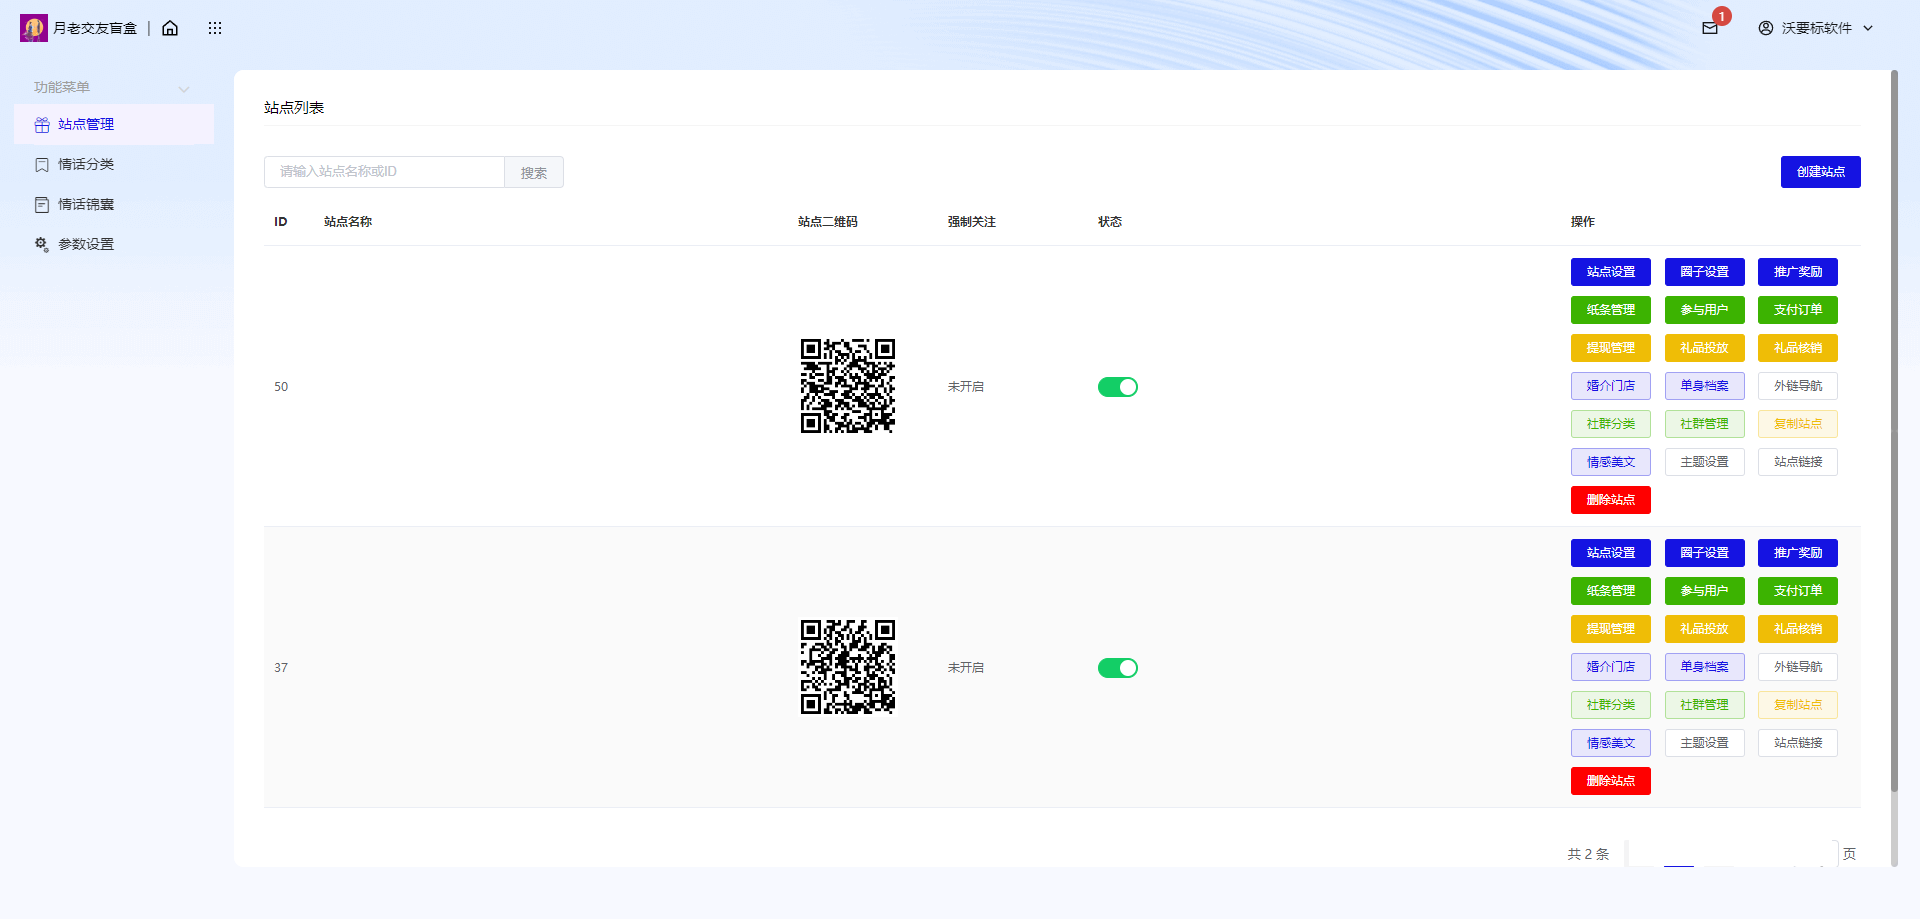Open 婚介门店 for site 37
Screen dimensions: 1920x919
pos(1611,667)
